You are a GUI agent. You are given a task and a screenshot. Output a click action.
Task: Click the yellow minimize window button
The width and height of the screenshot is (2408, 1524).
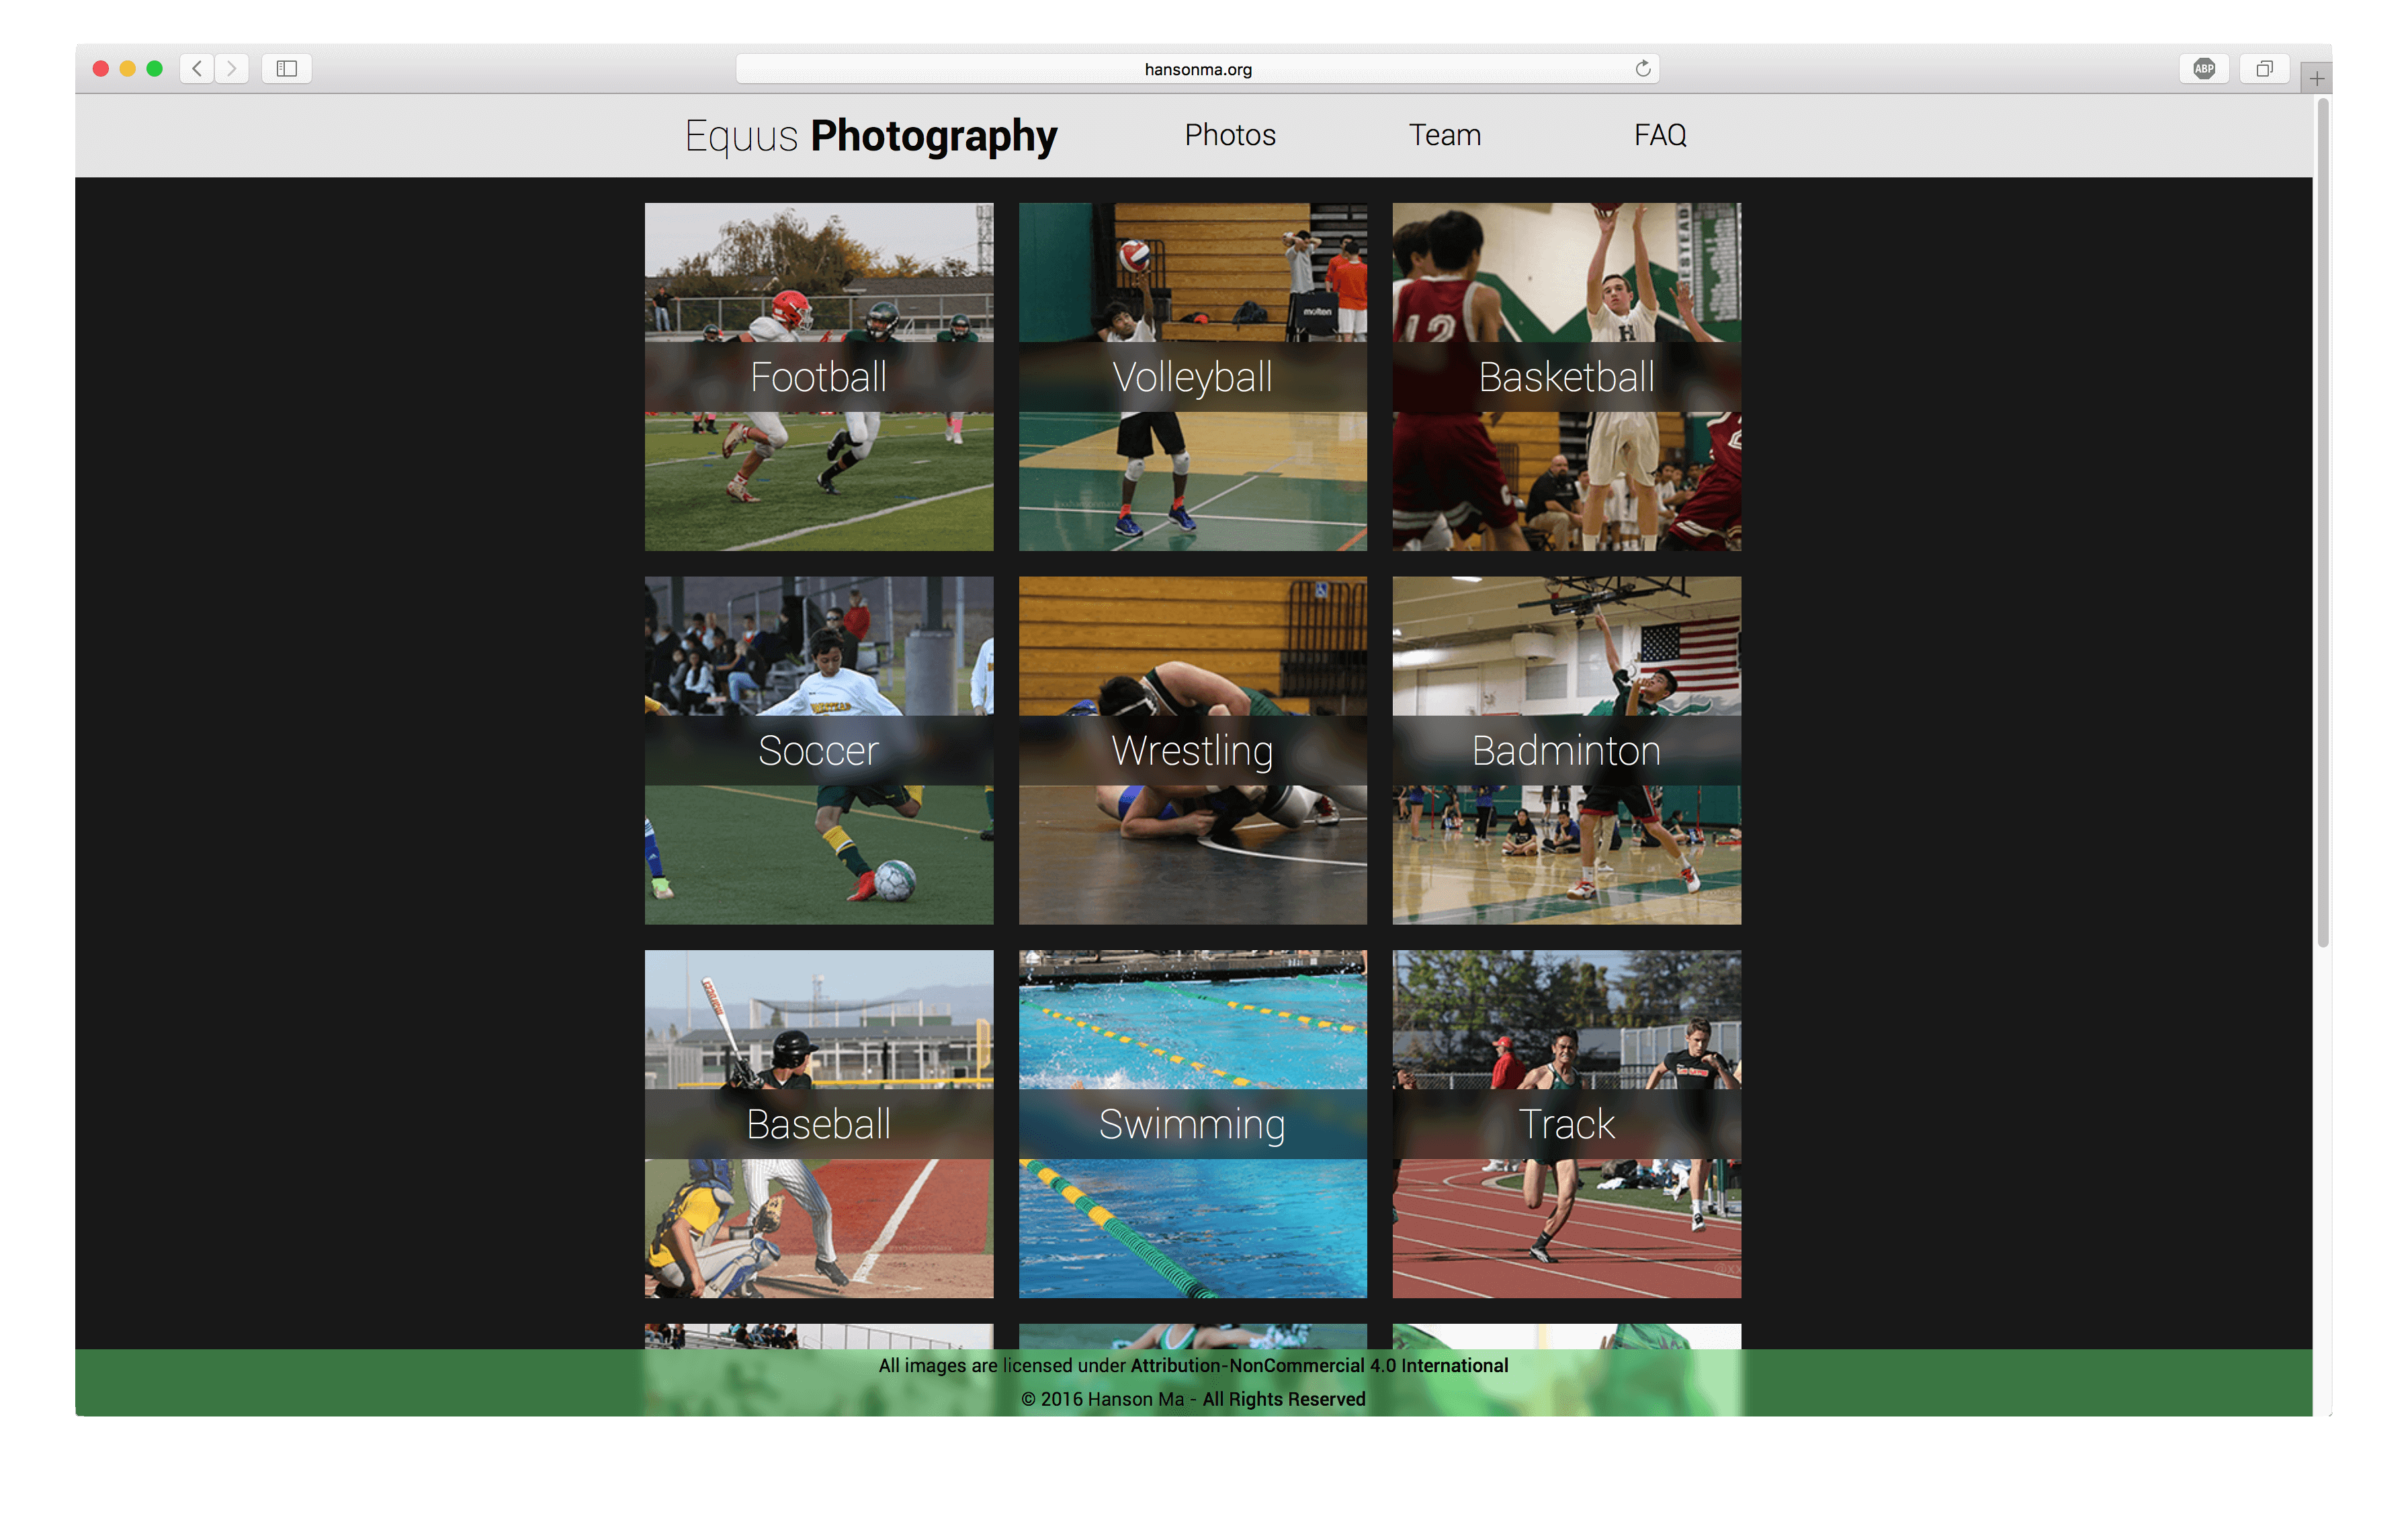point(127,68)
